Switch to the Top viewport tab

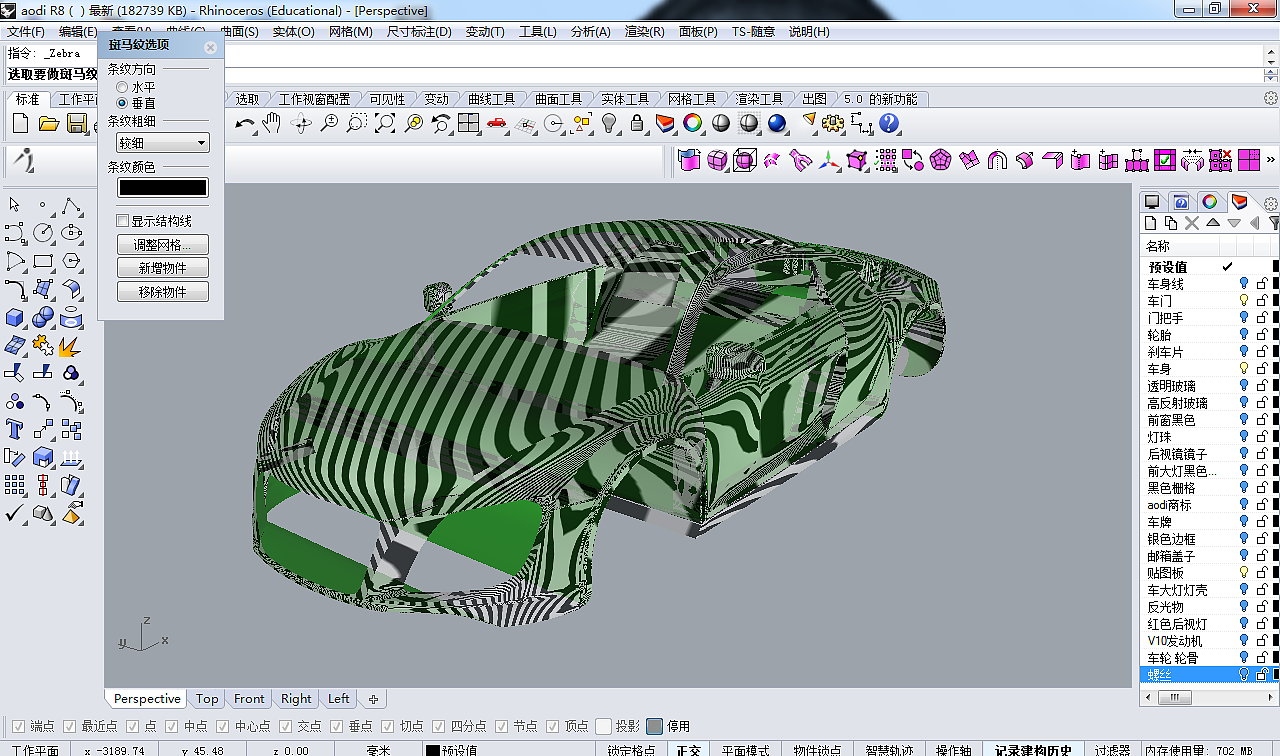(x=207, y=699)
